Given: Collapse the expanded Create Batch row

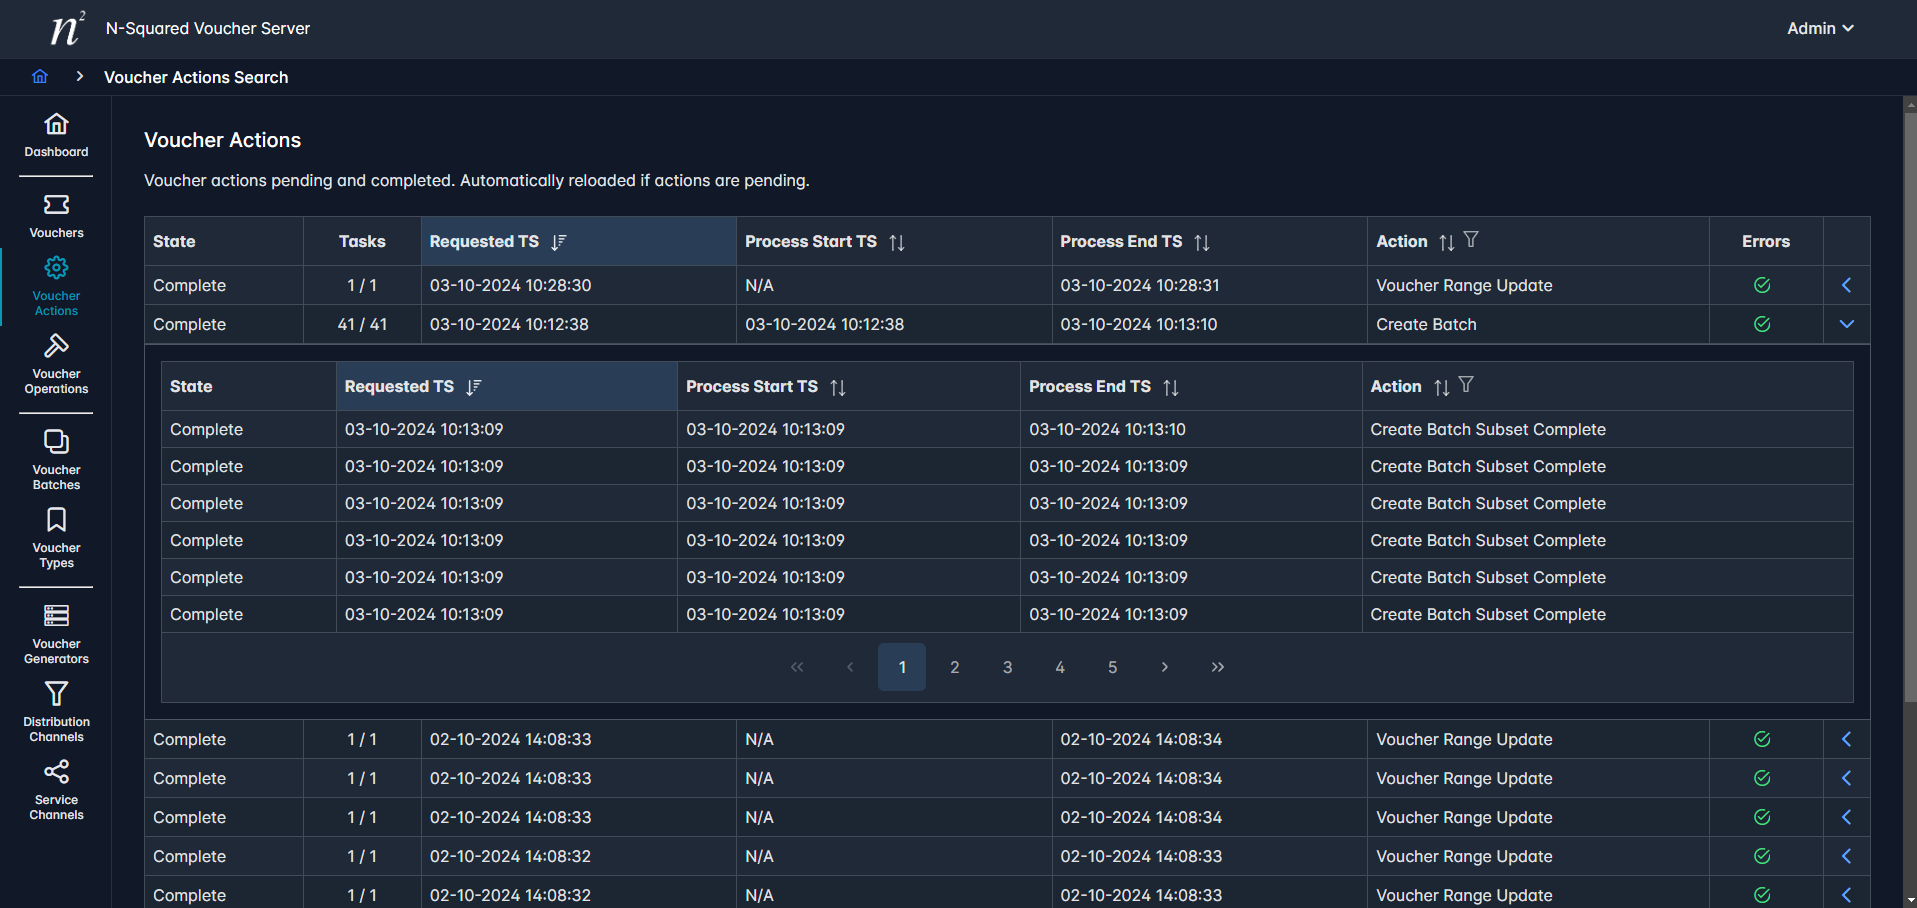Looking at the screenshot, I should coord(1846,324).
